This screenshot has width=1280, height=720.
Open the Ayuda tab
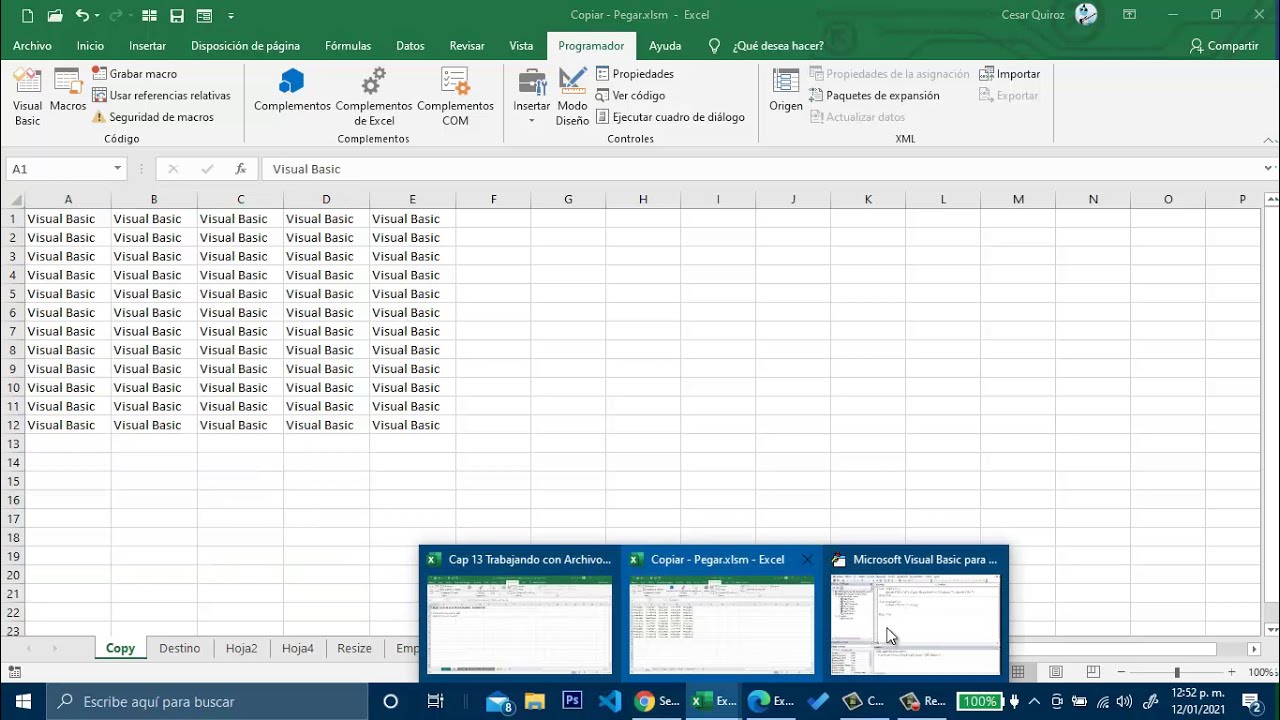[665, 46]
